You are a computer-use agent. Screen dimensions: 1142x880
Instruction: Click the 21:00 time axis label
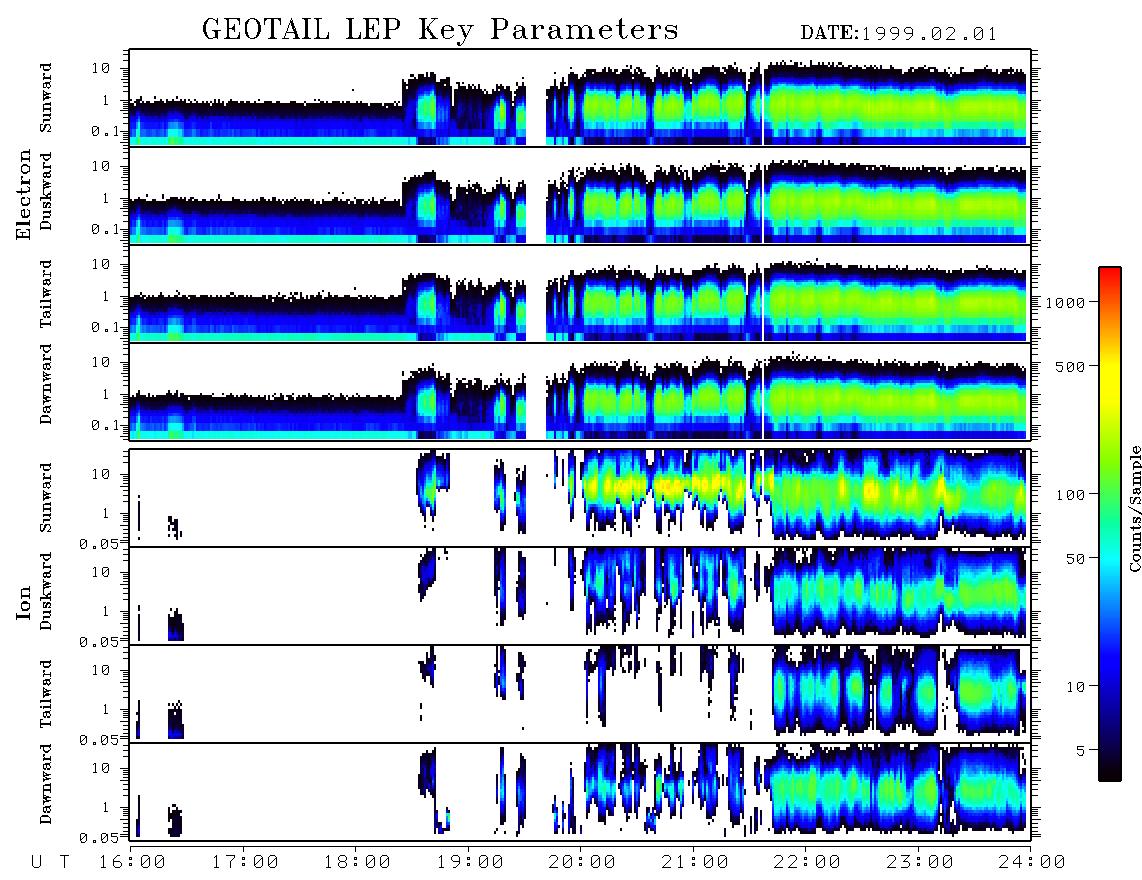[x=695, y=862]
